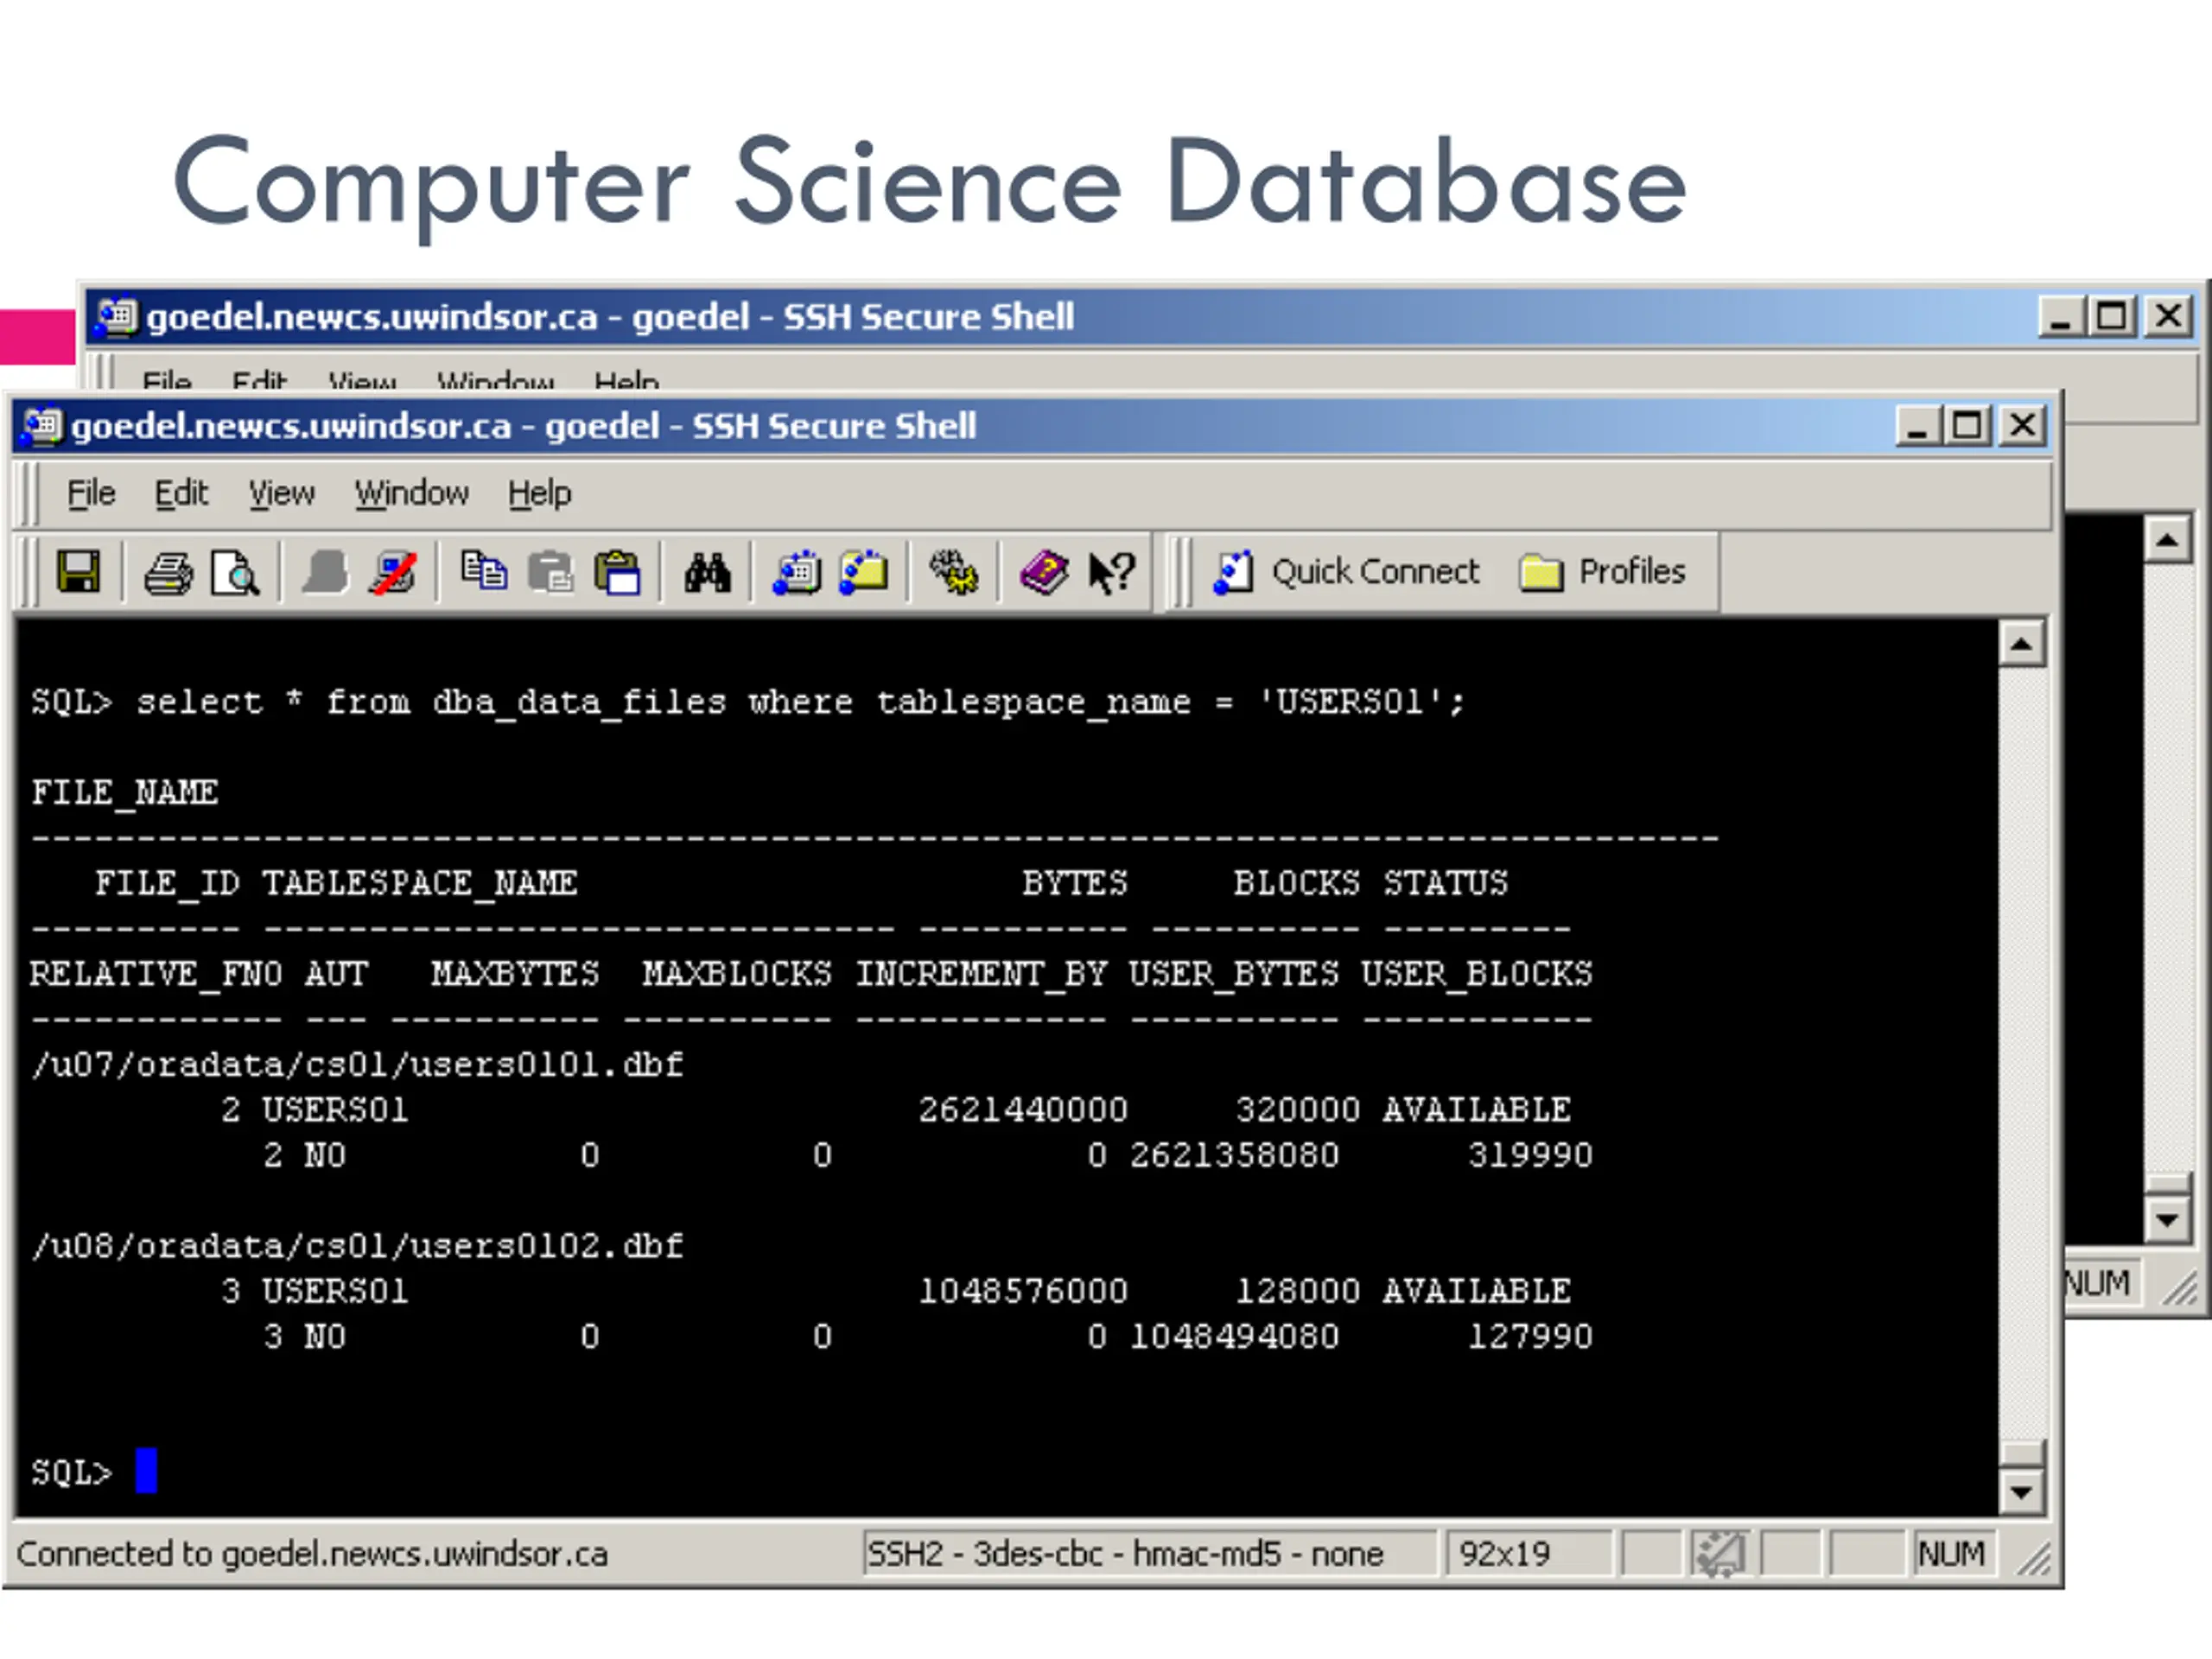Click the INCREMENT_BY column header
Image resolution: width=2212 pixels, height=1659 pixels.
point(981,974)
